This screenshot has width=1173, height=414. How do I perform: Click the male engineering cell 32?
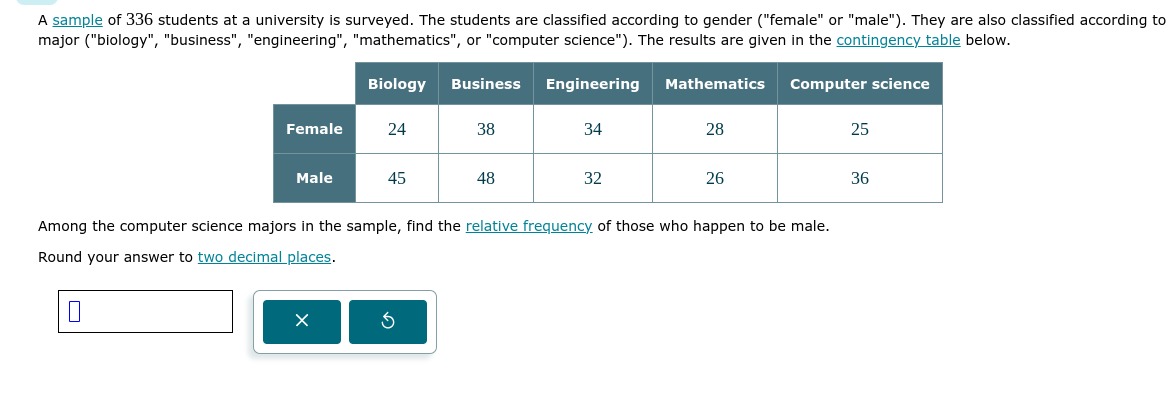coord(592,178)
